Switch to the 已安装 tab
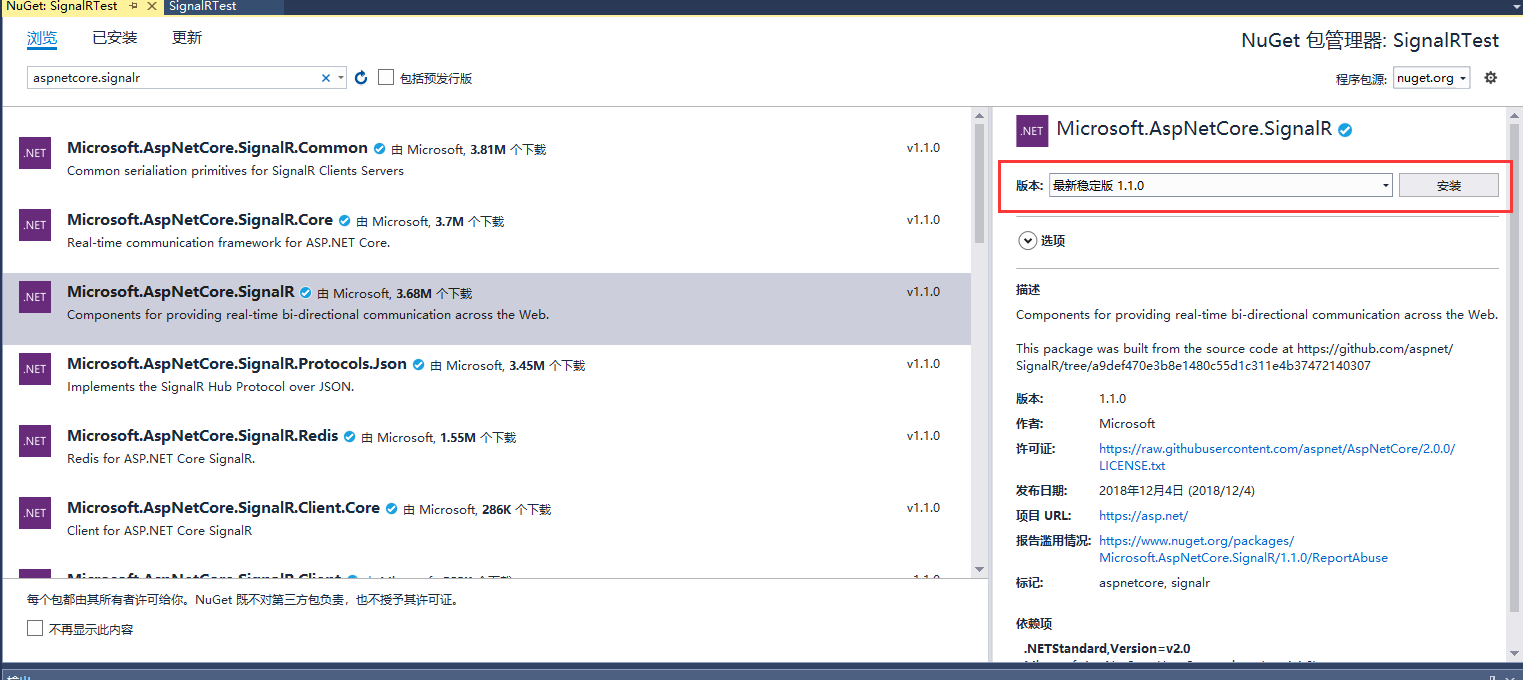1523x680 pixels. click(115, 38)
